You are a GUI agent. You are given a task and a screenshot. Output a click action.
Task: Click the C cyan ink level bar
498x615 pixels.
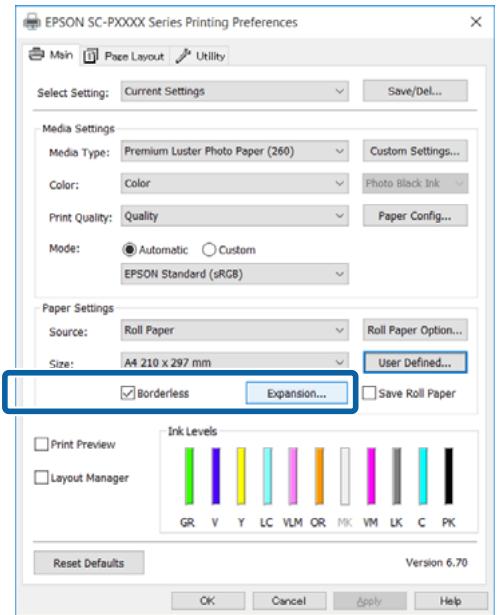coord(423,476)
